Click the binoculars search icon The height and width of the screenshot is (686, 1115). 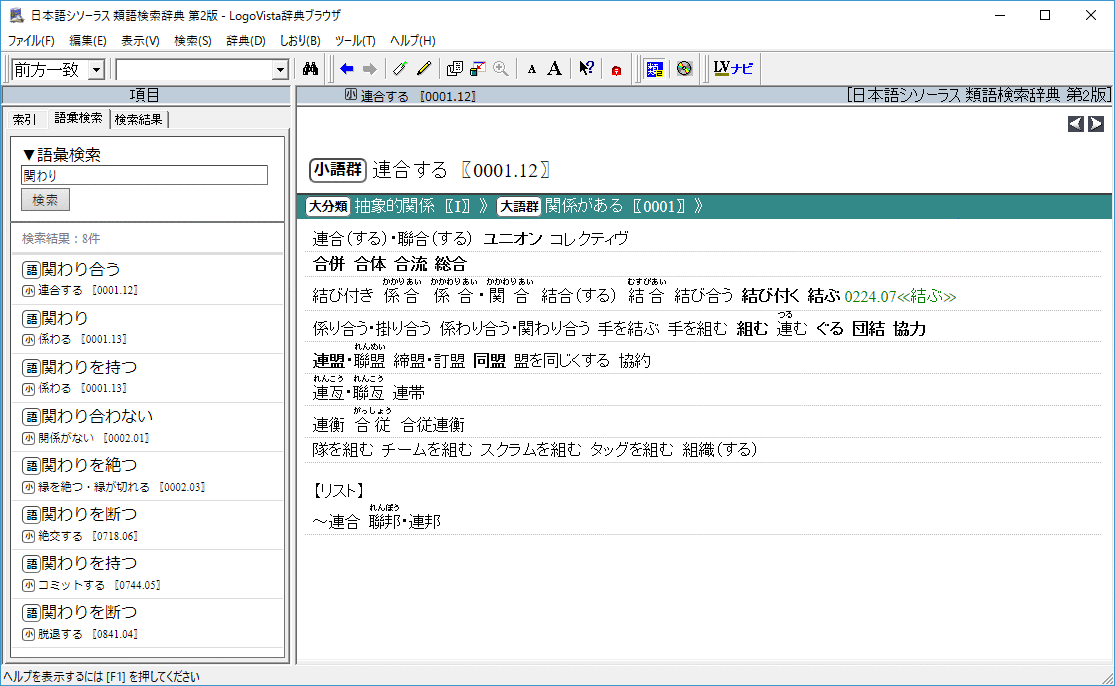(310, 69)
